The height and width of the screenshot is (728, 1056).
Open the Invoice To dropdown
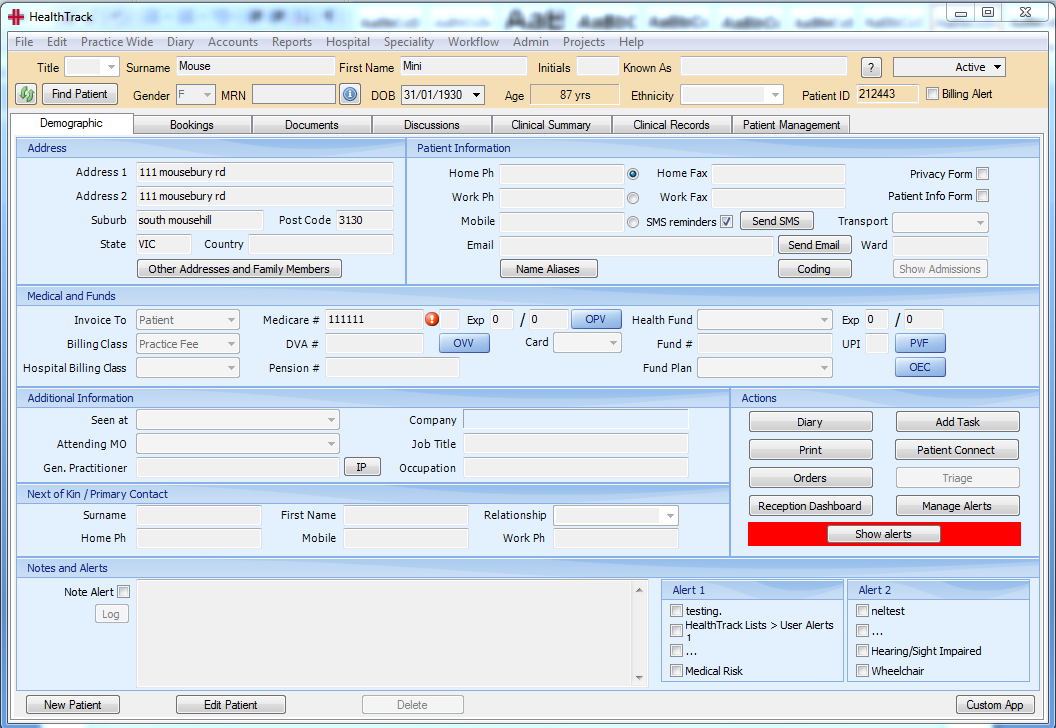pyautogui.click(x=231, y=320)
